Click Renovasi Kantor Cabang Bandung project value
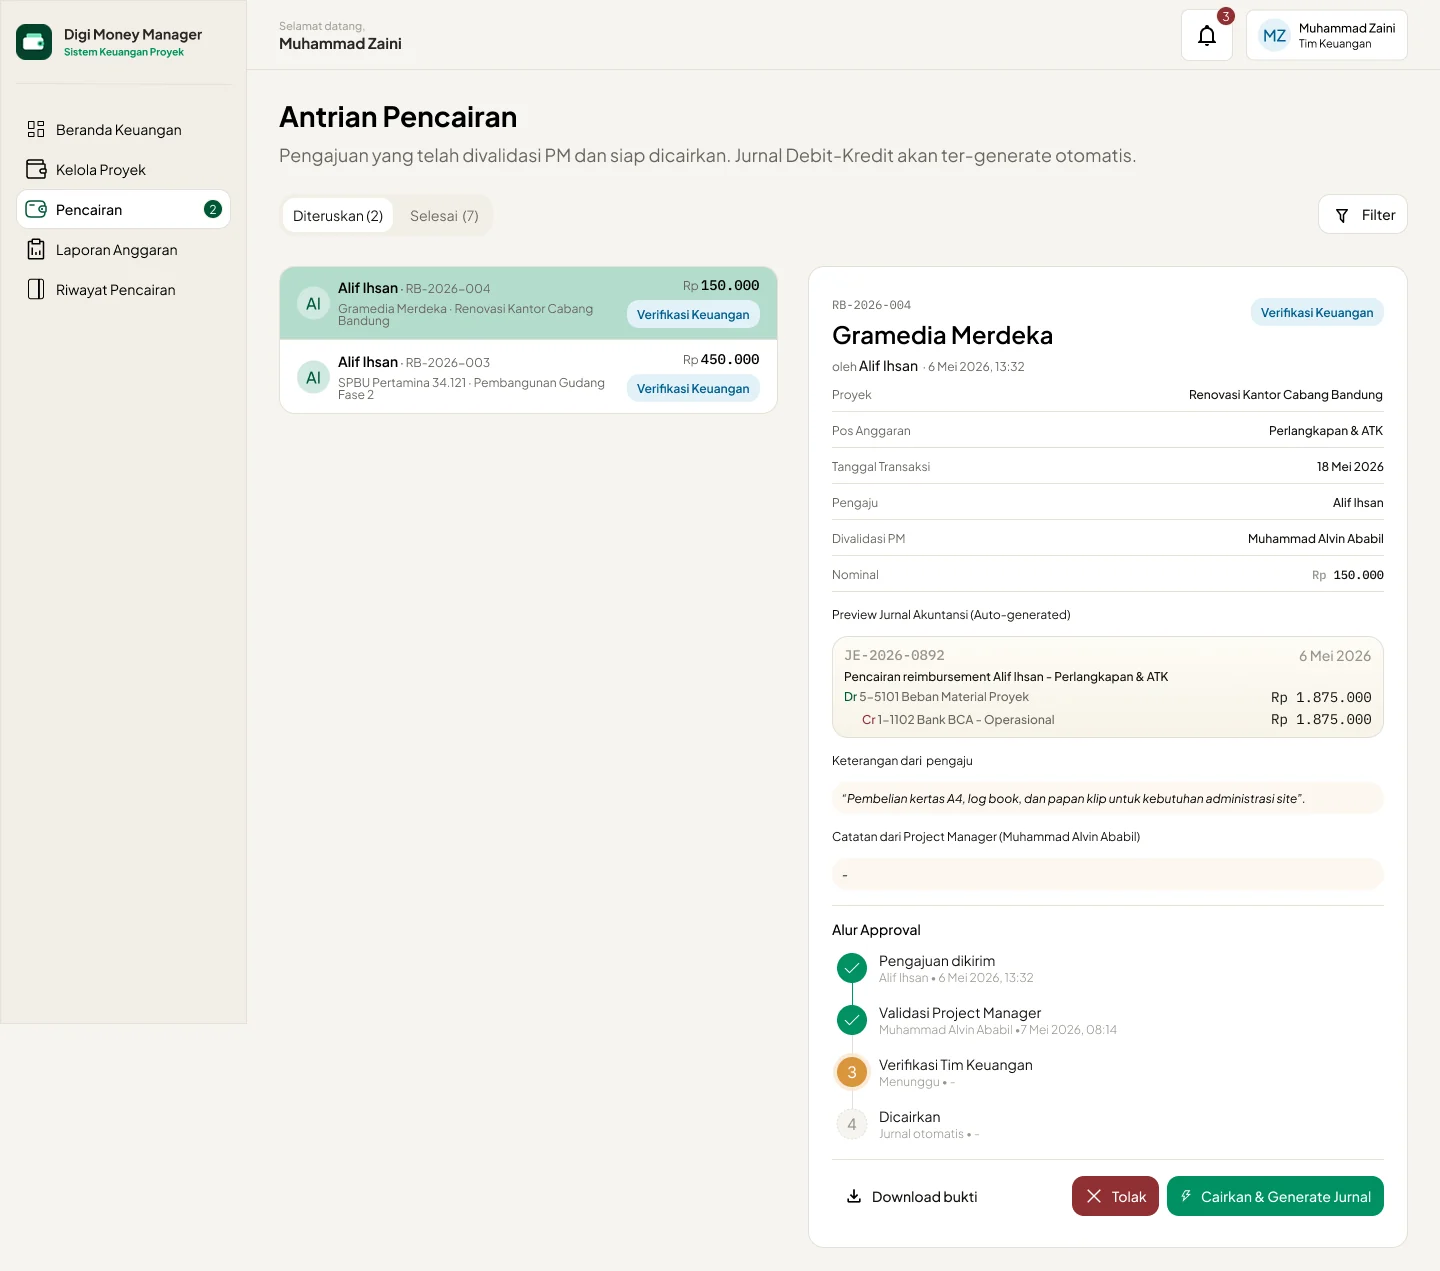This screenshot has width=1440, height=1271. click(1286, 394)
